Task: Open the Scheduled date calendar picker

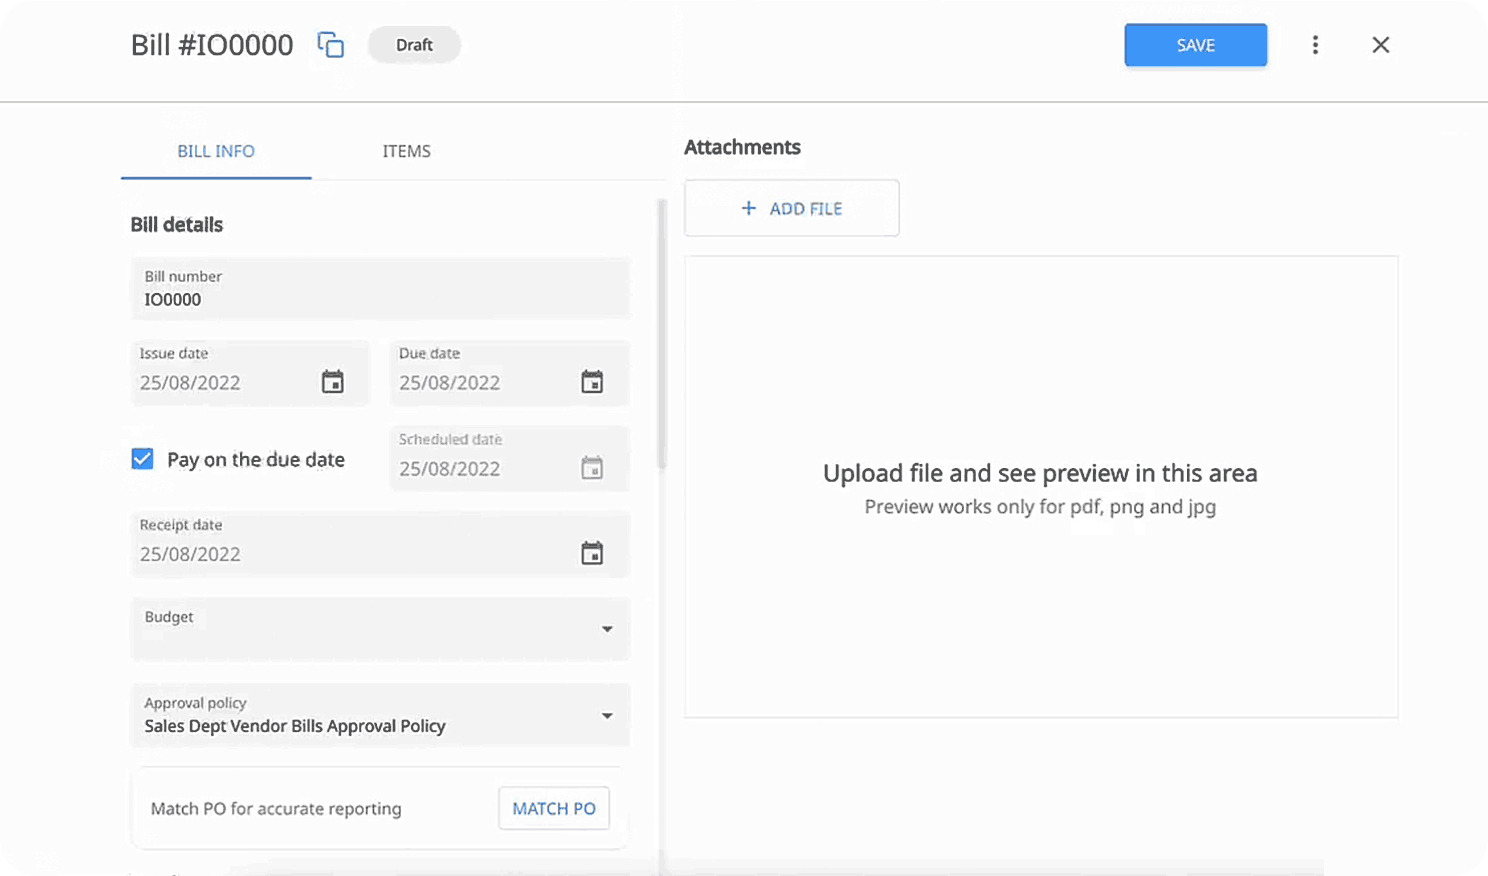Action: tap(592, 468)
